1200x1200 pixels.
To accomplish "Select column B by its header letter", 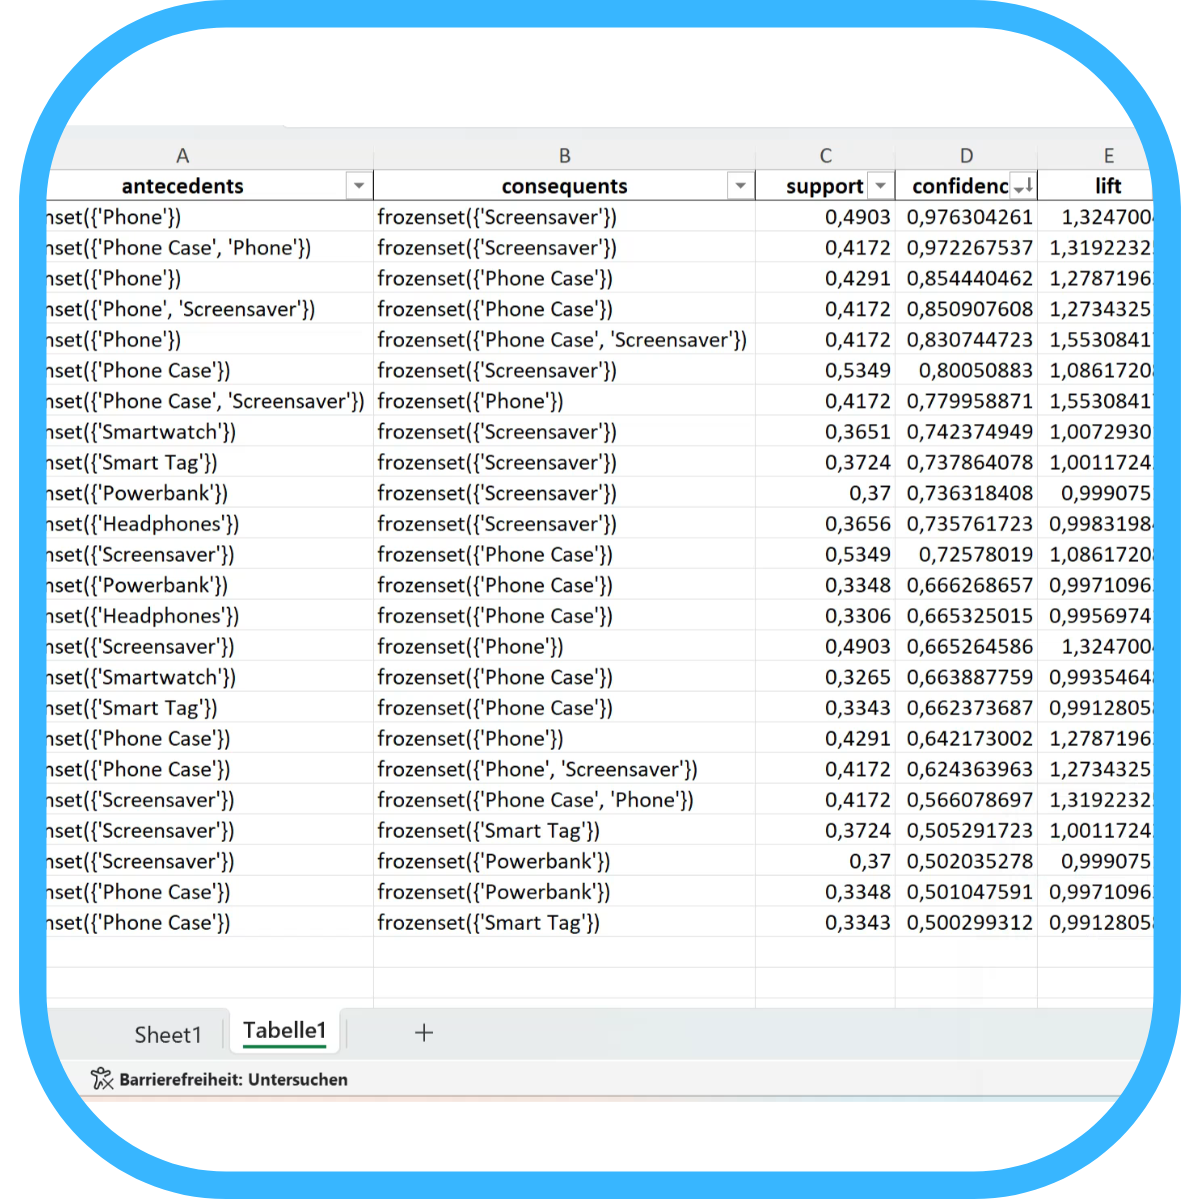I will [565, 156].
